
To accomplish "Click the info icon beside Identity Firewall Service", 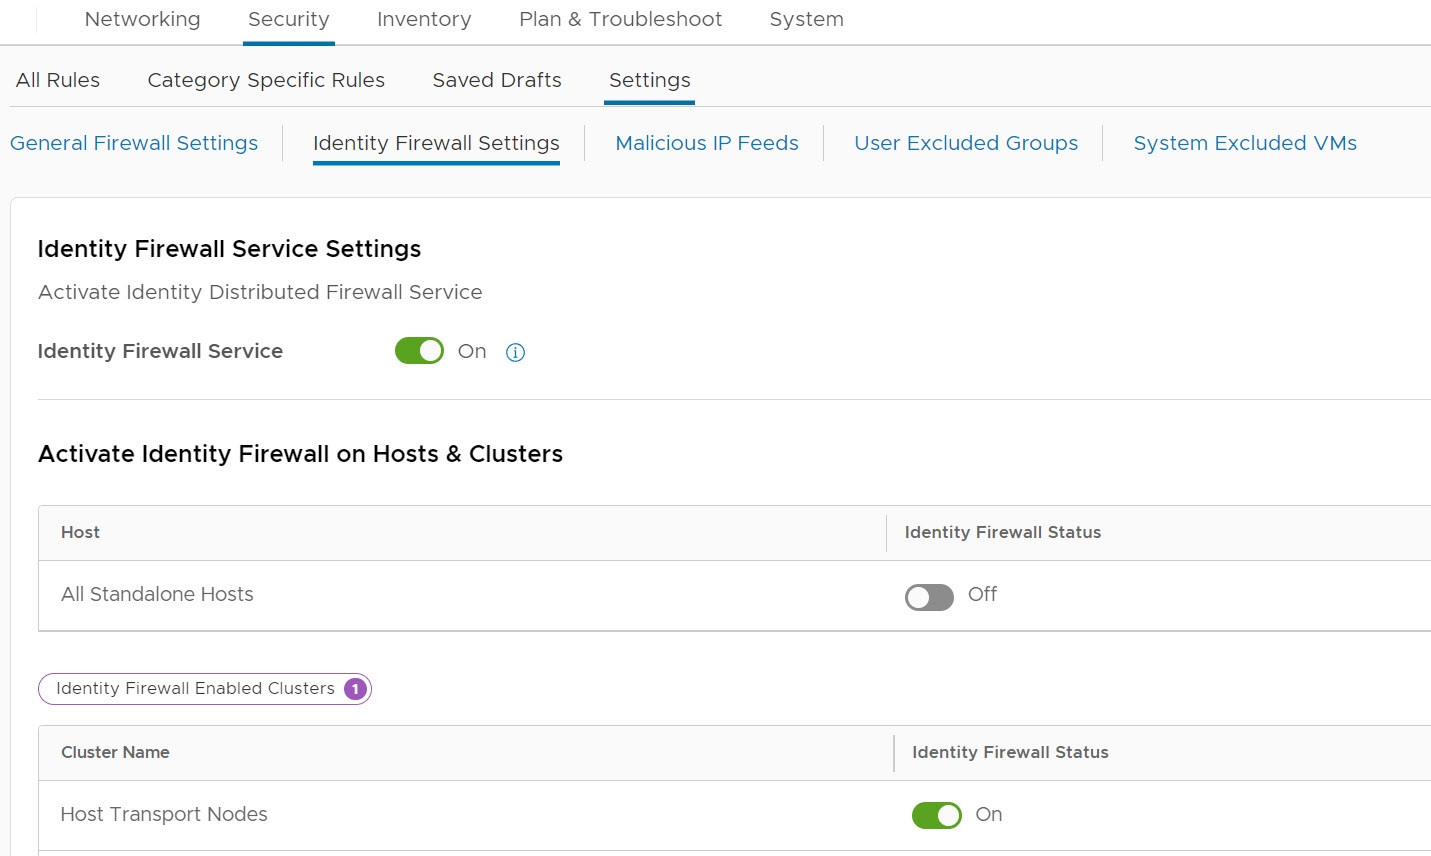I will pyautogui.click(x=515, y=352).
